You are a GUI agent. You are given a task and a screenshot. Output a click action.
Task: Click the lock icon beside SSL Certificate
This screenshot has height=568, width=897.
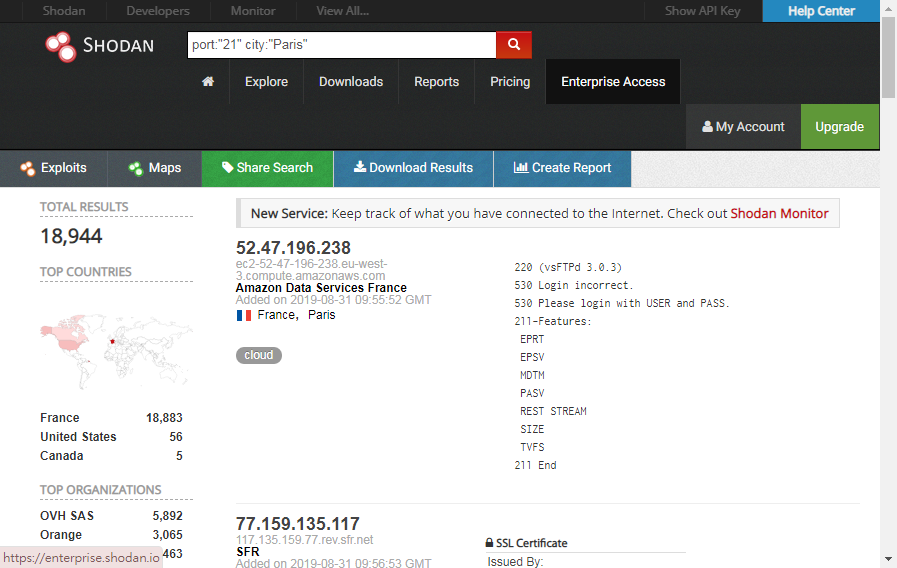coord(489,543)
